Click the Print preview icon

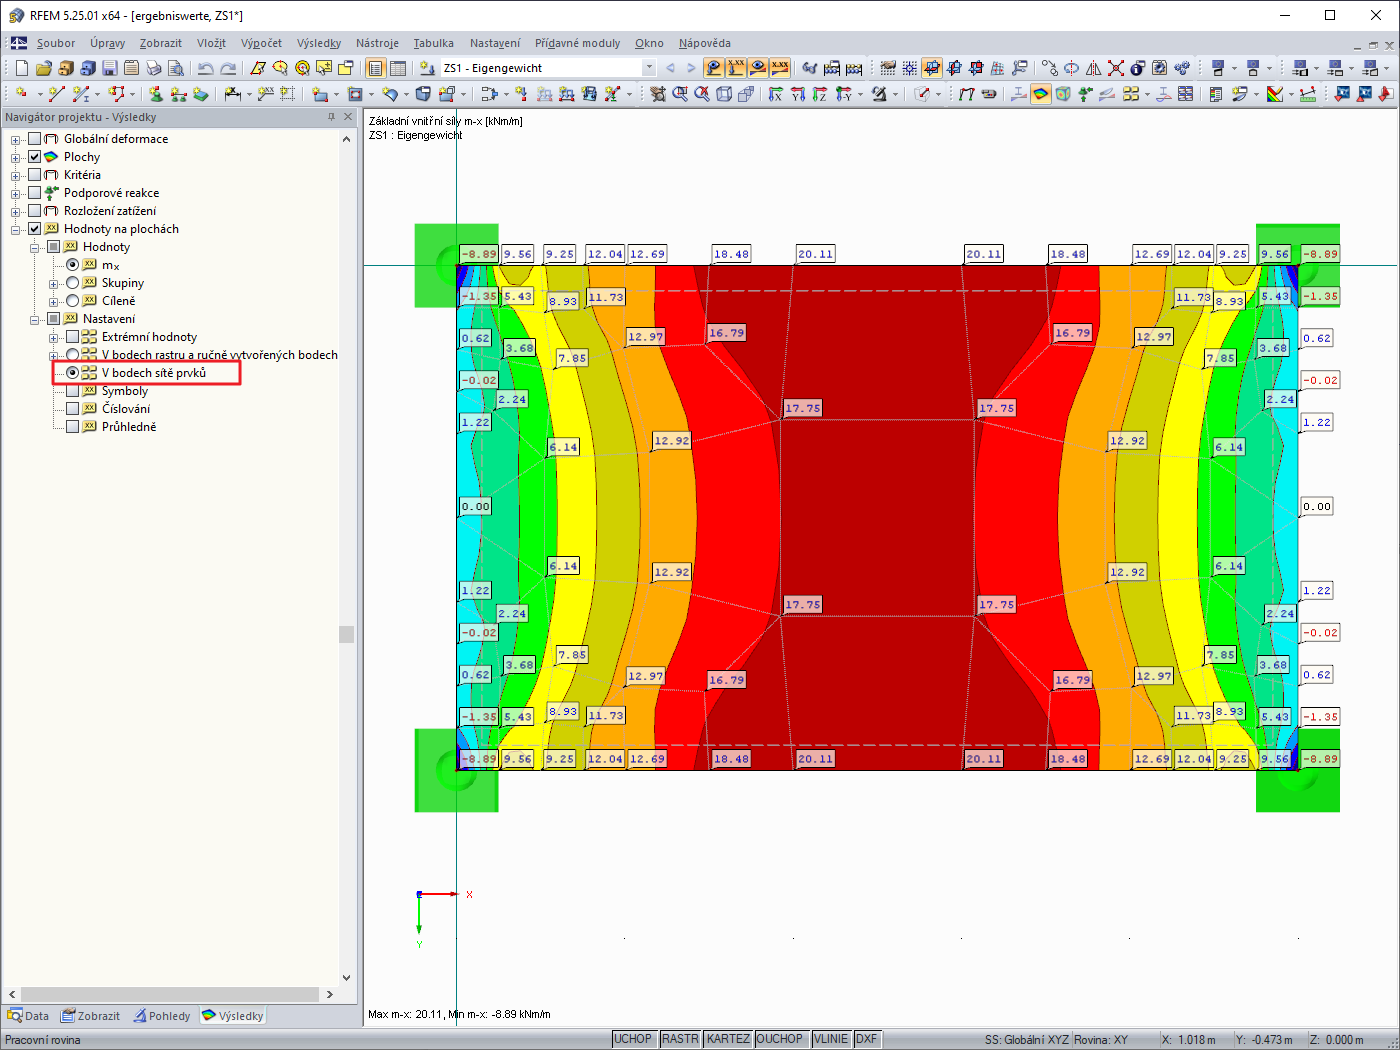176,68
